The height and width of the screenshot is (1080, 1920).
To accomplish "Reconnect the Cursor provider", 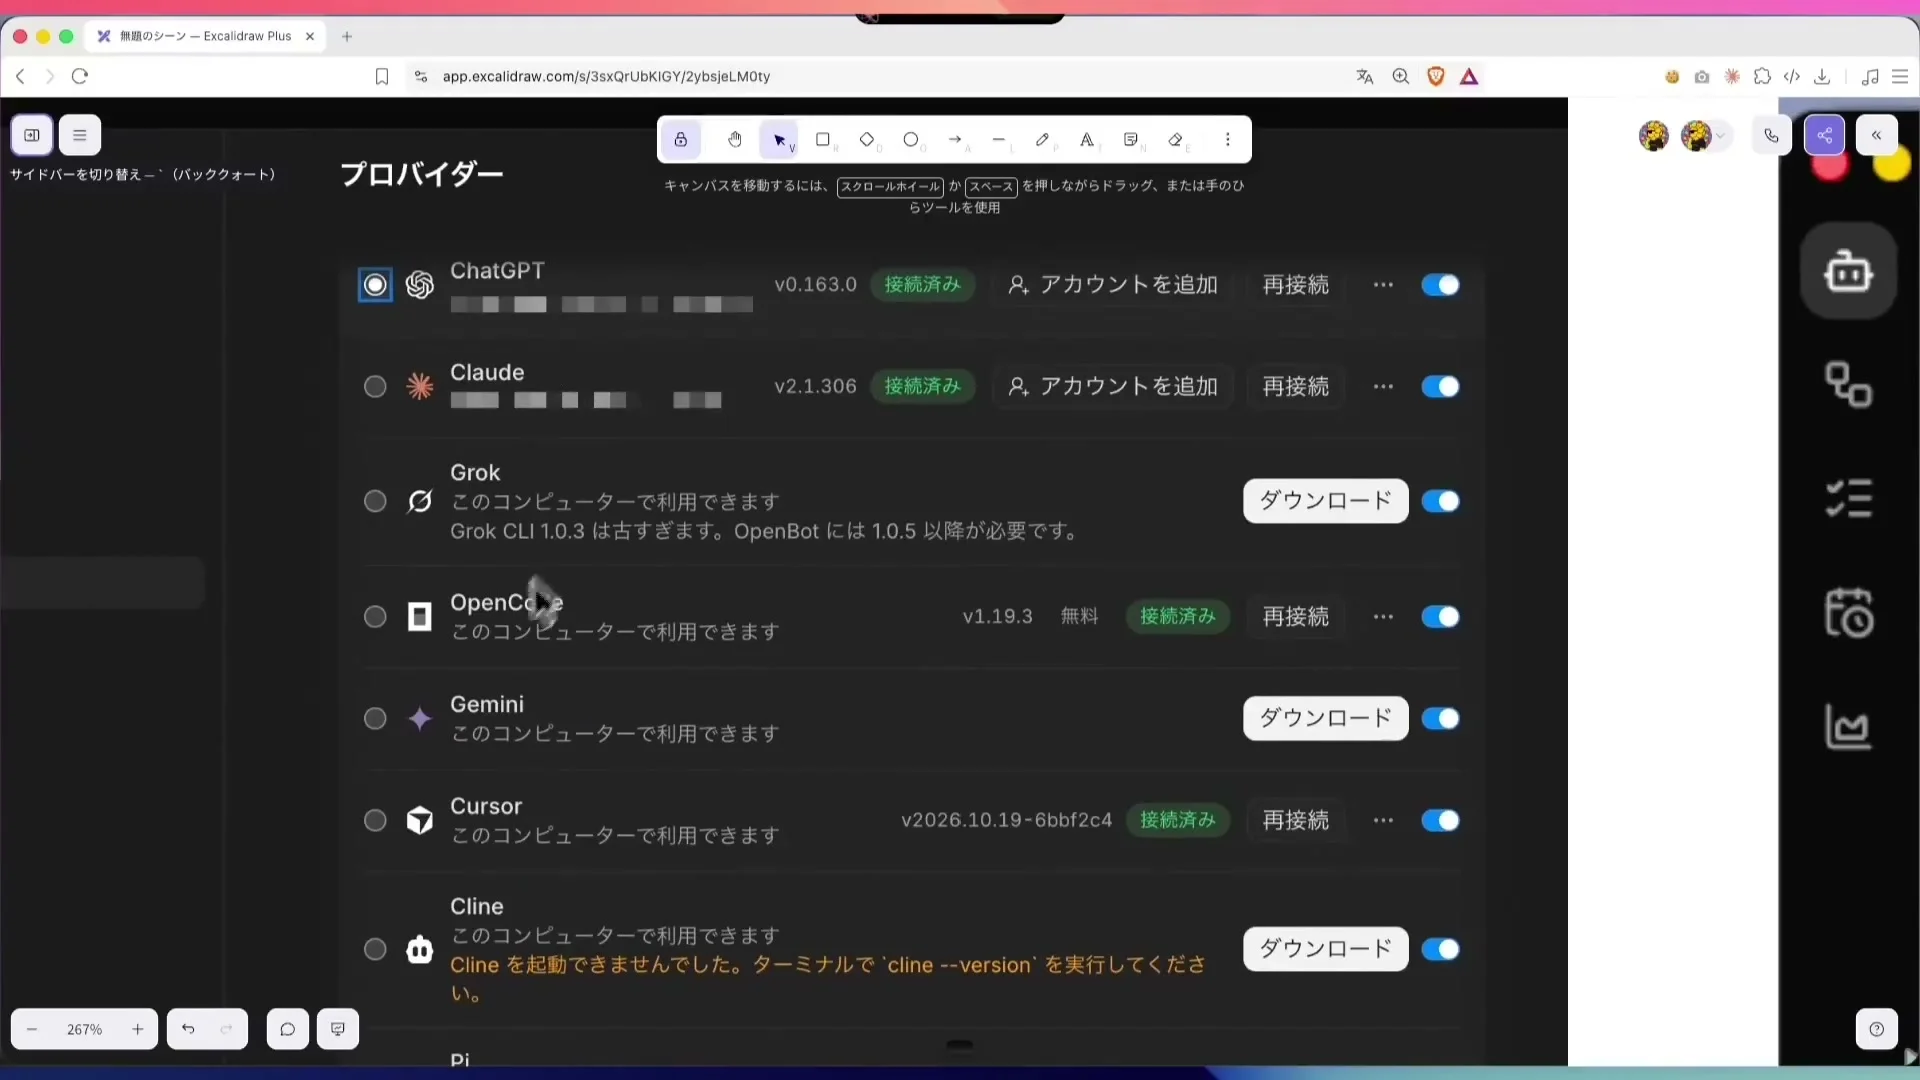I will click(x=1296, y=821).
